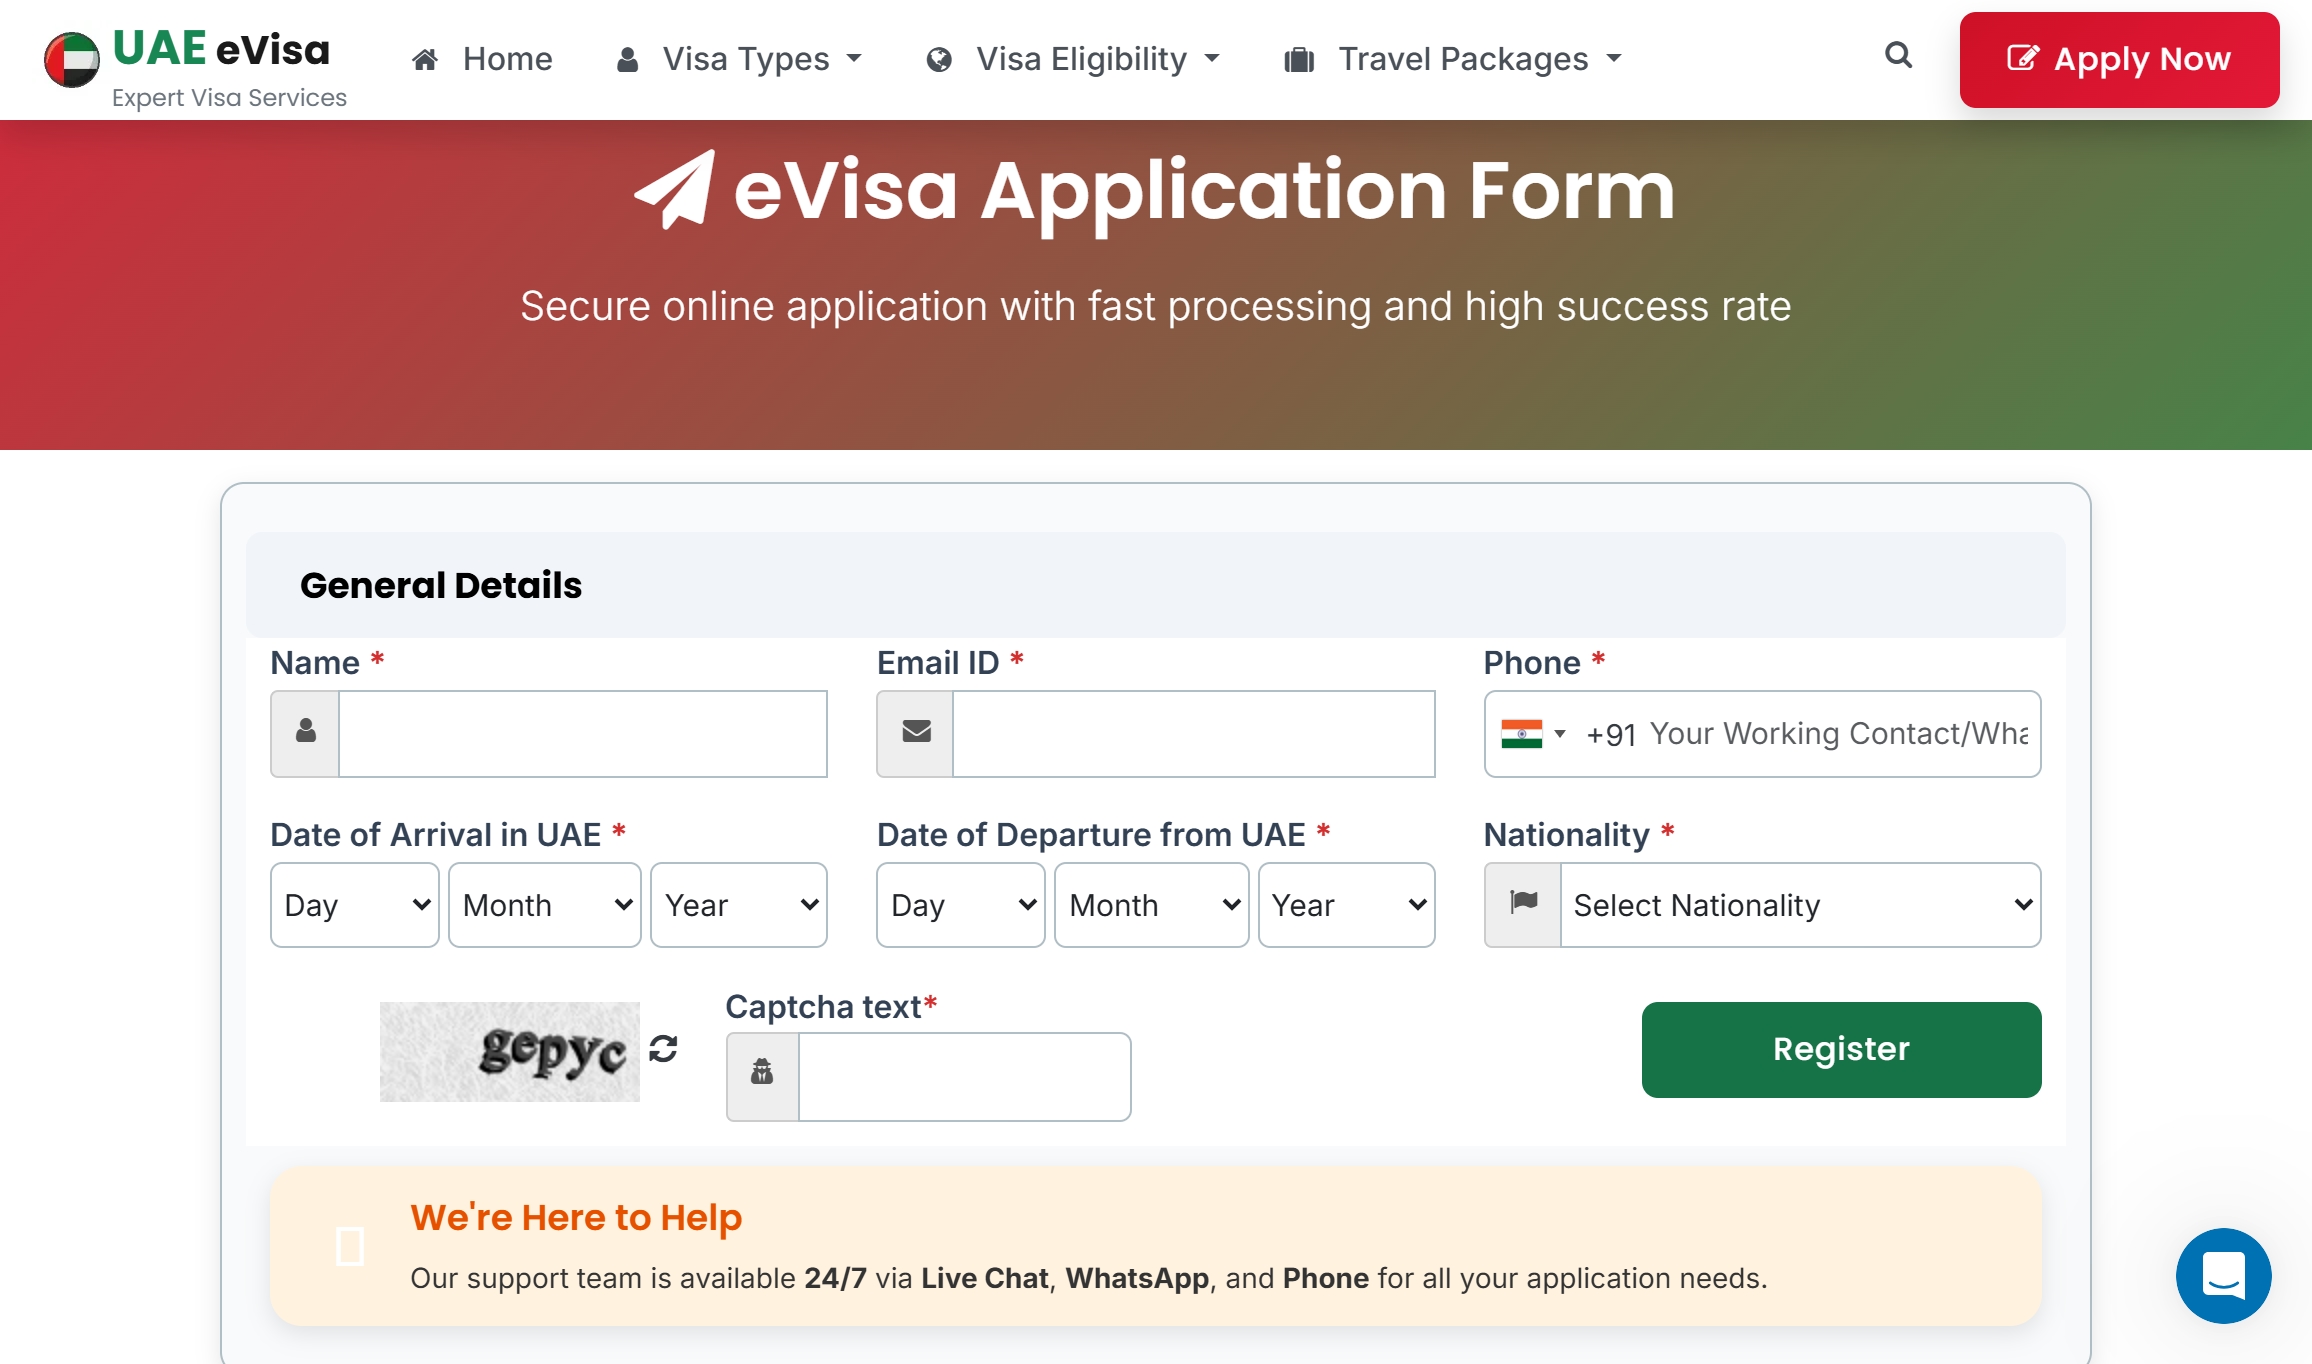The height and width of the screenshot is (1364, 2312).
Task: Click the red Apply Now button
Action: (x=2119, y=59)
